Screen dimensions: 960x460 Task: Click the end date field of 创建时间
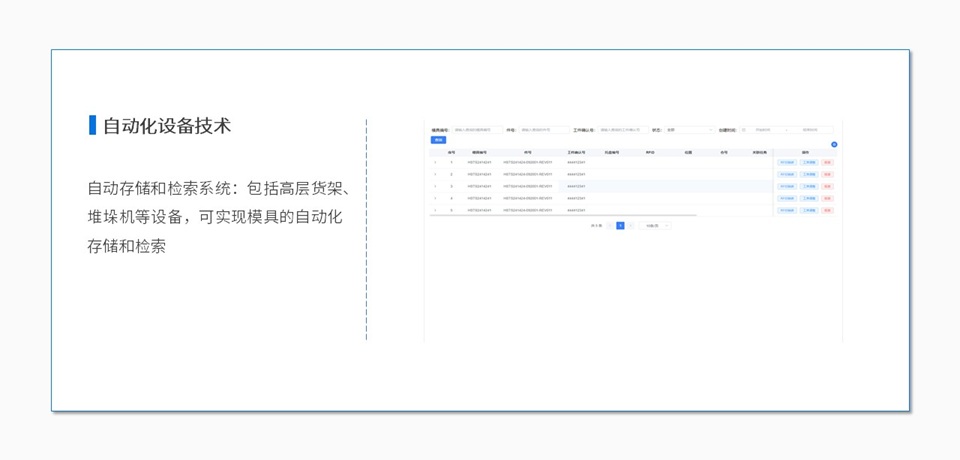[x=814, y=130]
